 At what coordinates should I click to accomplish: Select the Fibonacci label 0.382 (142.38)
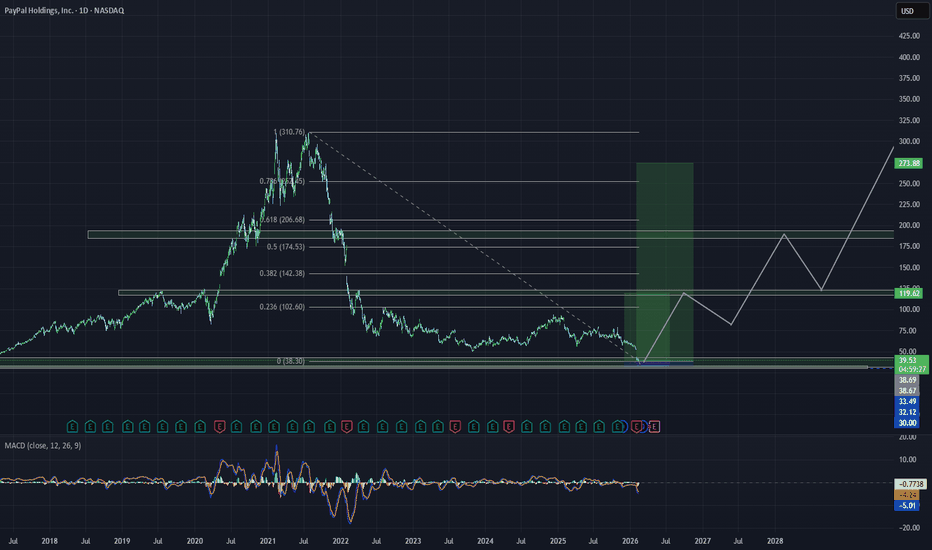(x=282, y=274)
